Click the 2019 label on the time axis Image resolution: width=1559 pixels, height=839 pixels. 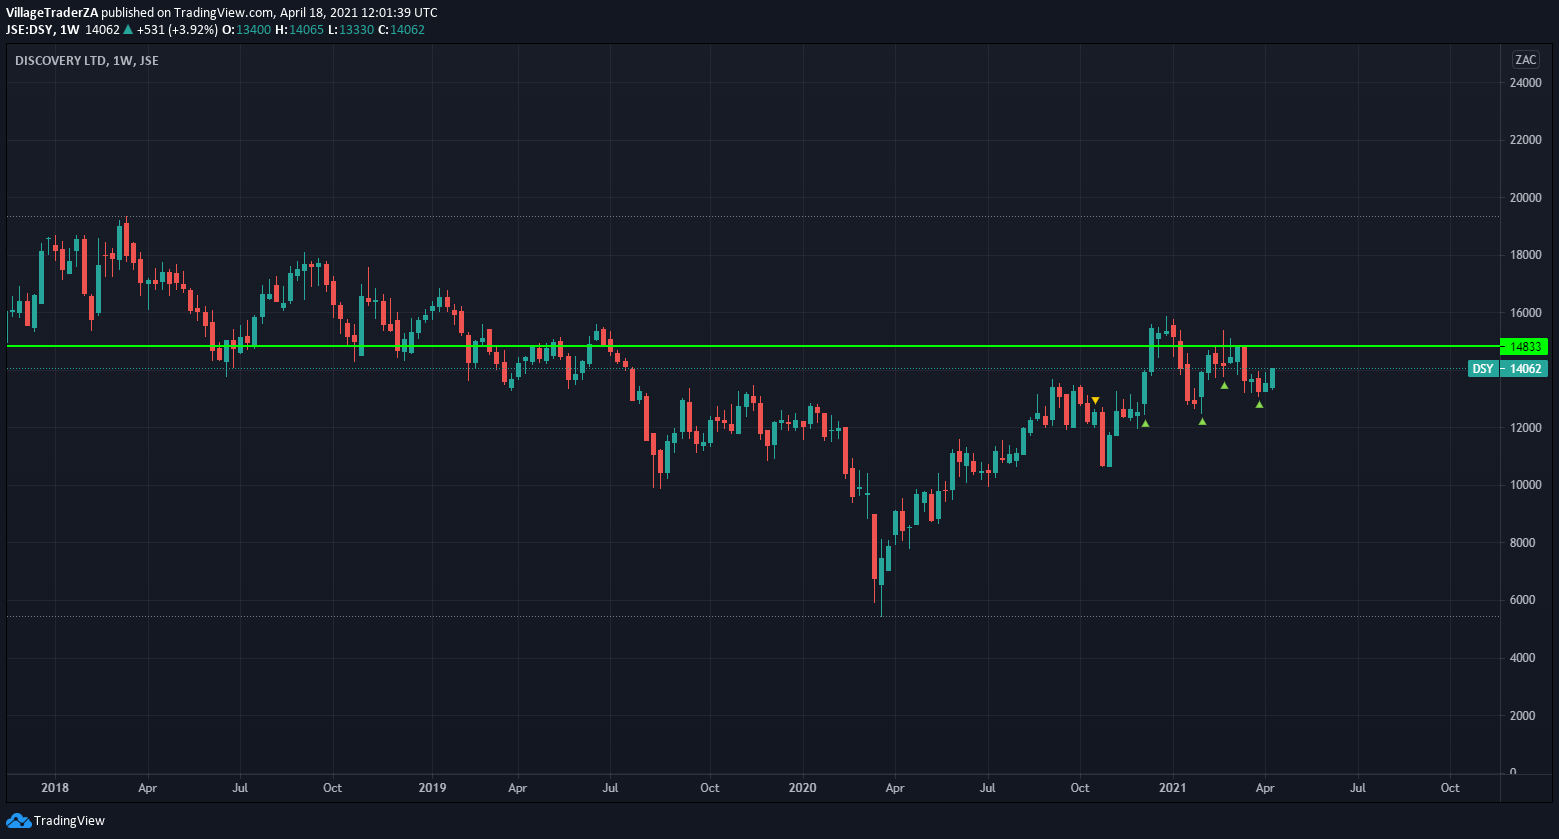(x=432, y=788)
